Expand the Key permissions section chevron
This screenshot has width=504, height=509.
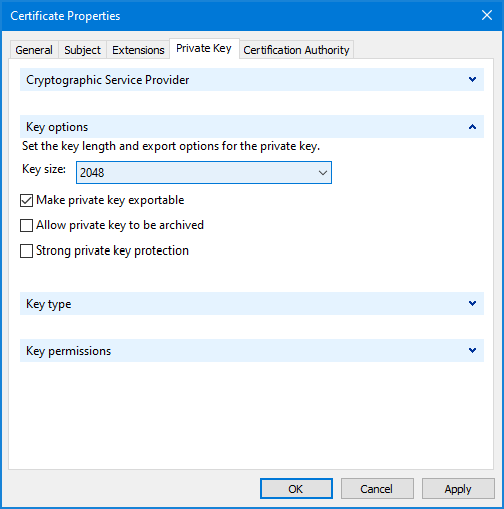472,350
